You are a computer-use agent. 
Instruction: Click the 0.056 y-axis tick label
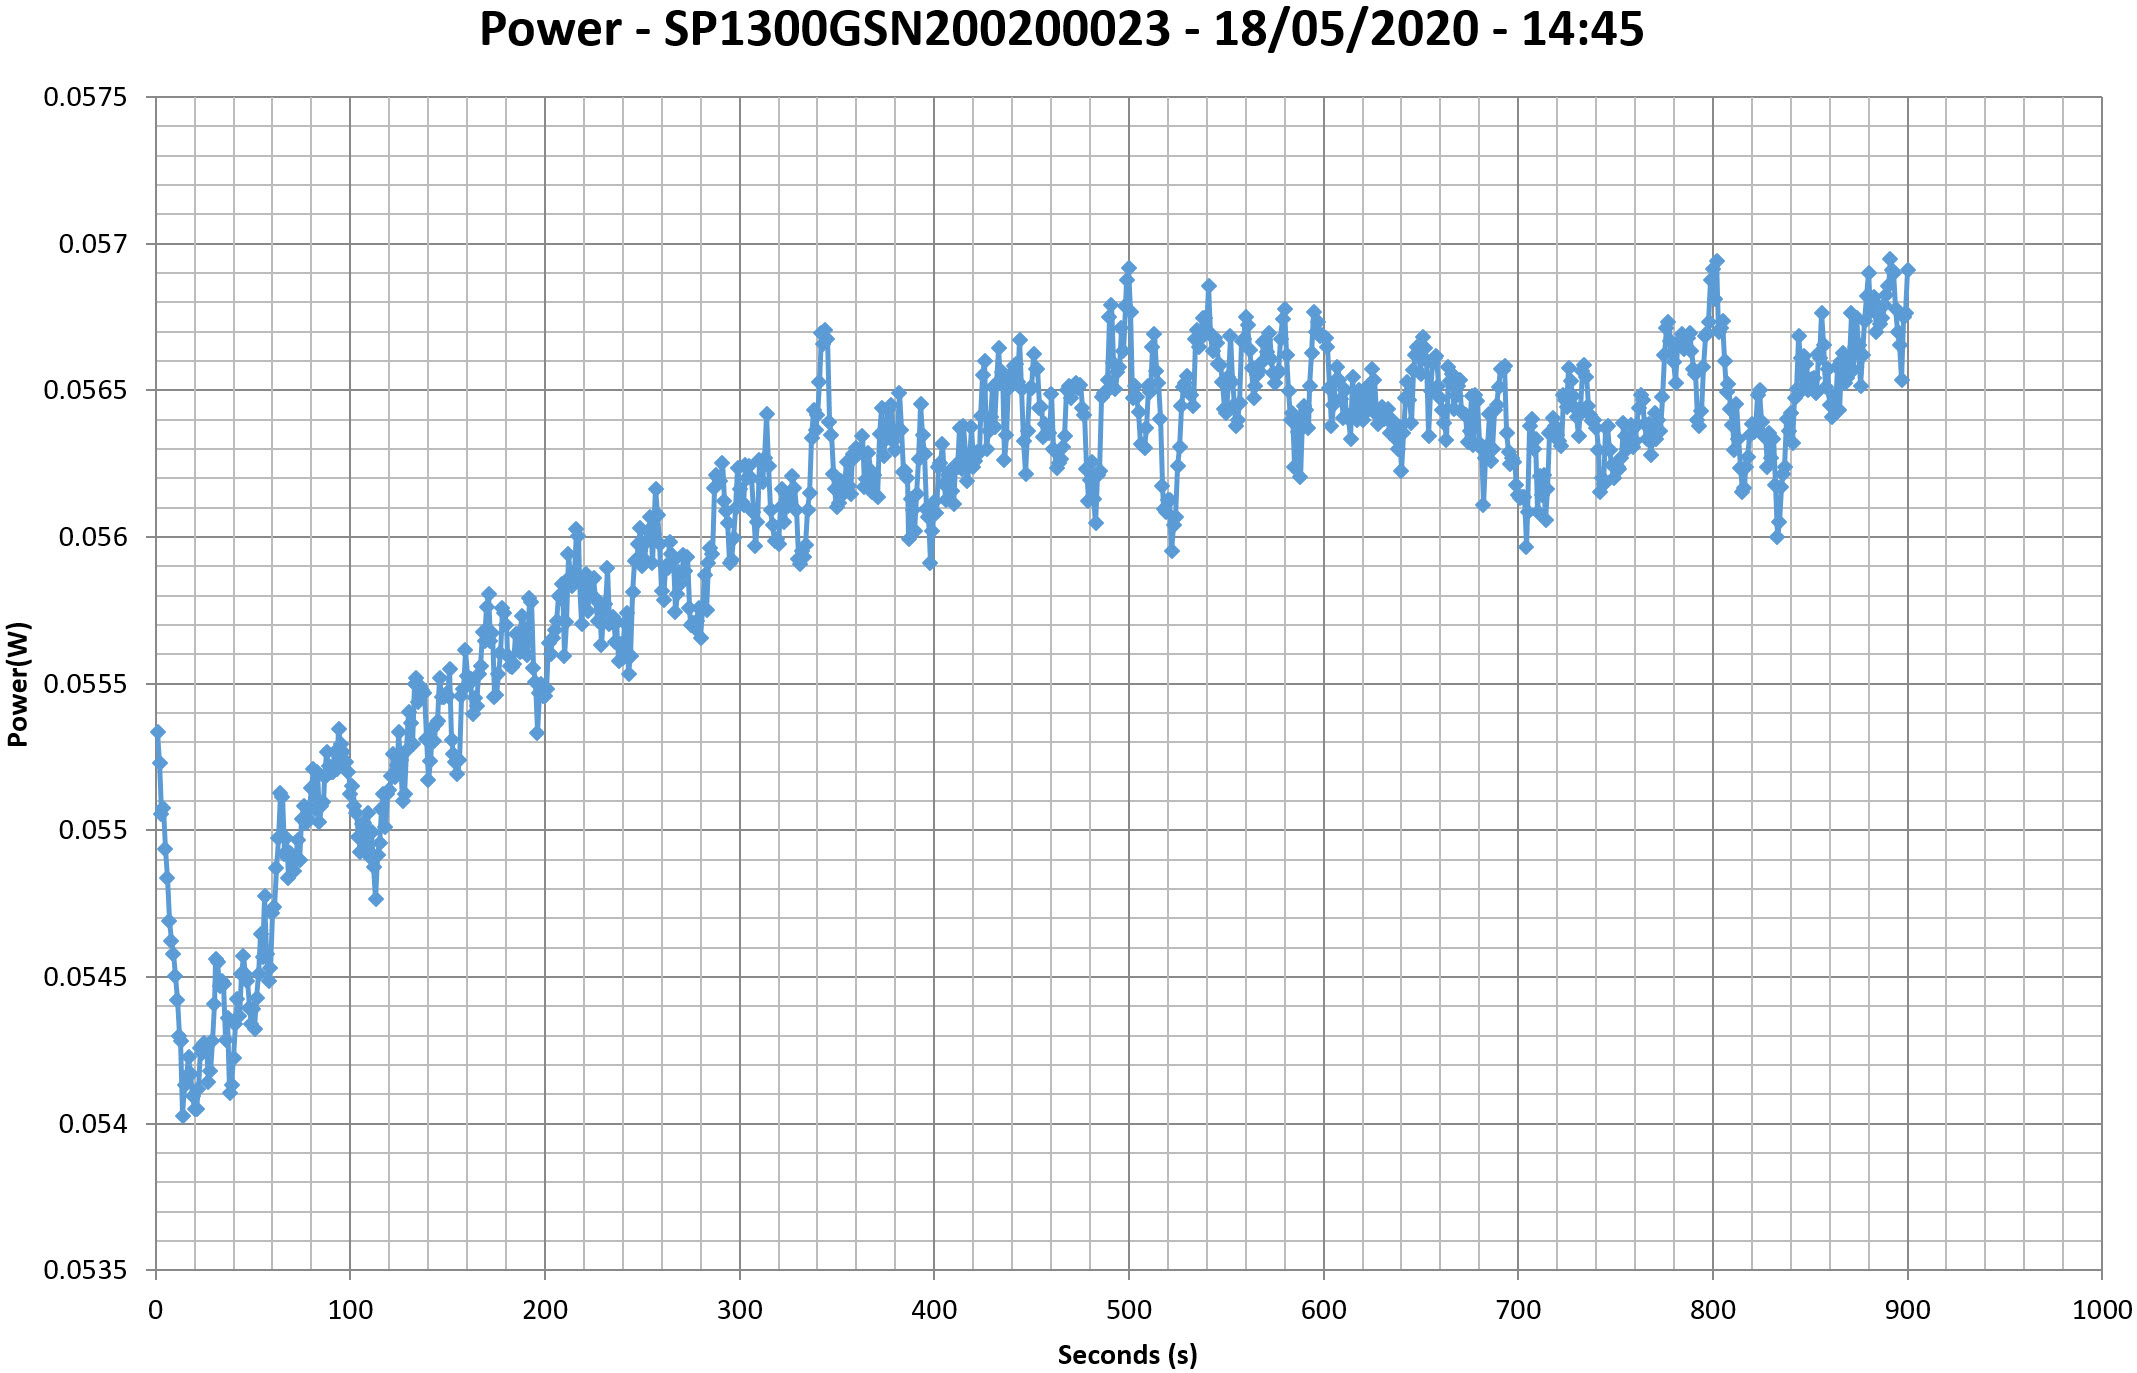coord(94,538)
